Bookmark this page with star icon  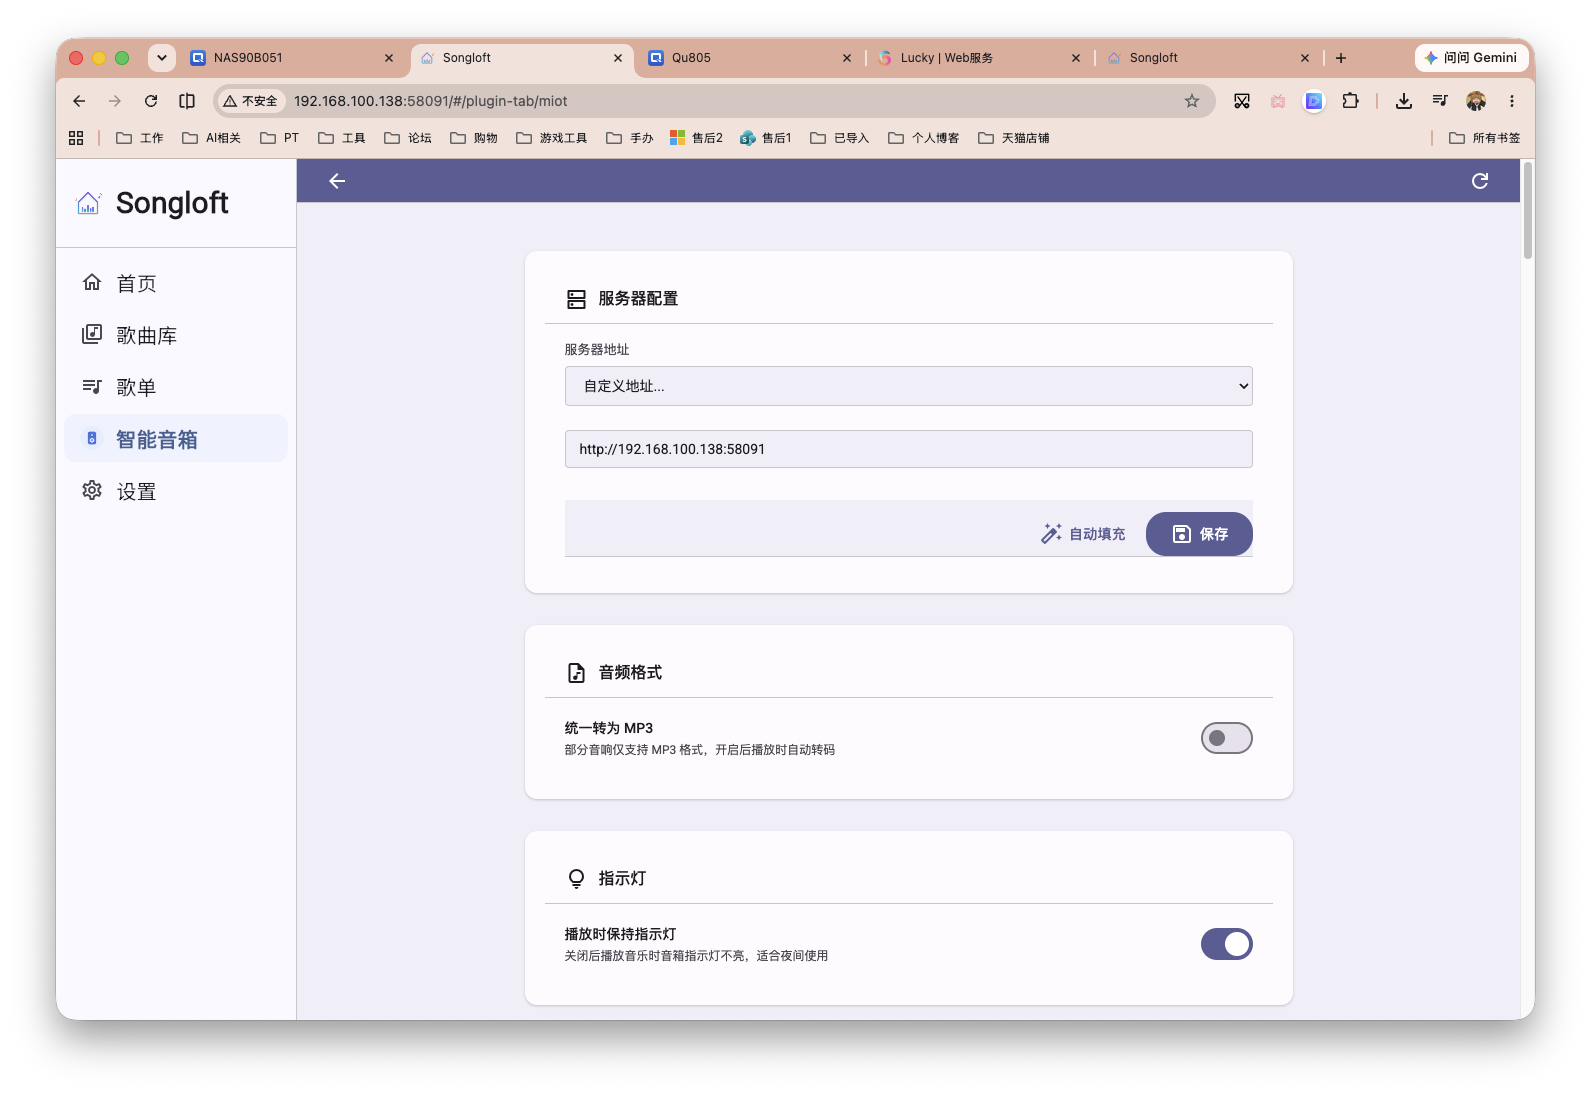coord(1191,101)
